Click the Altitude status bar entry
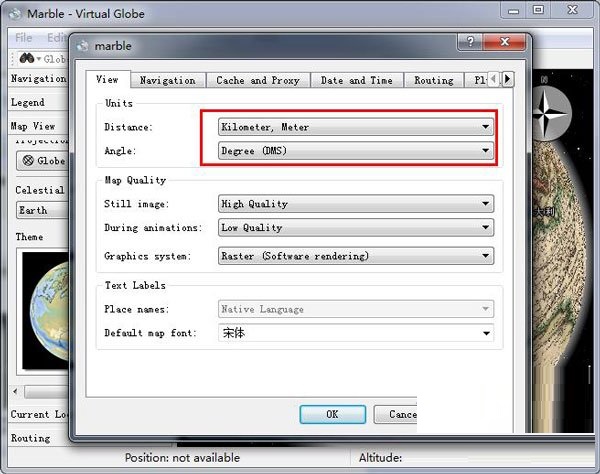Image resolution: width=600 pixels, height=474 pixels. coord(380,458)
